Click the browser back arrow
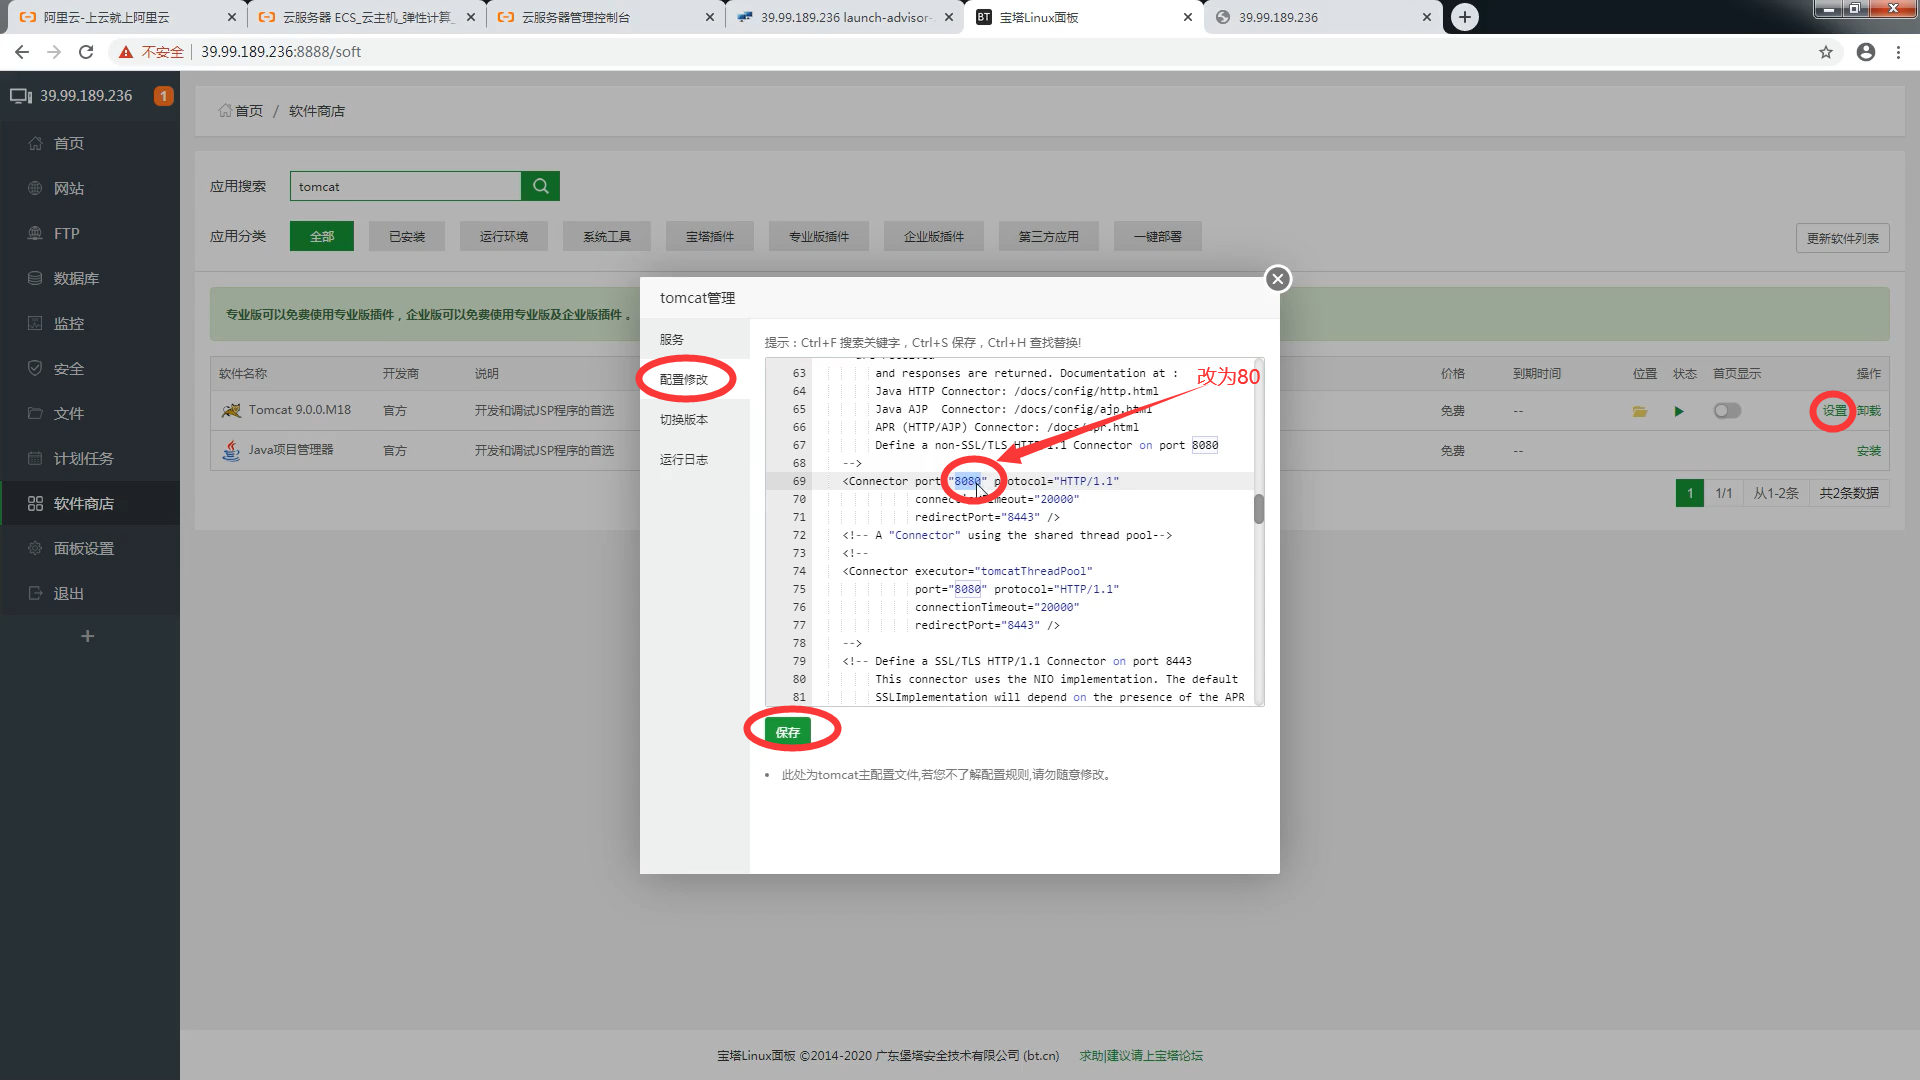 pos(22,52)
